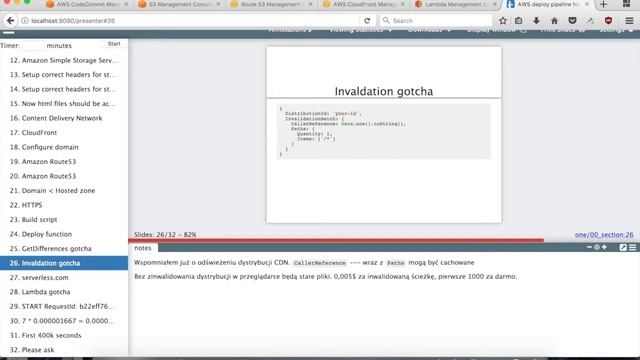640x360 pixels.
Task: Click the red slide progress bar
Action: point(336,240)
